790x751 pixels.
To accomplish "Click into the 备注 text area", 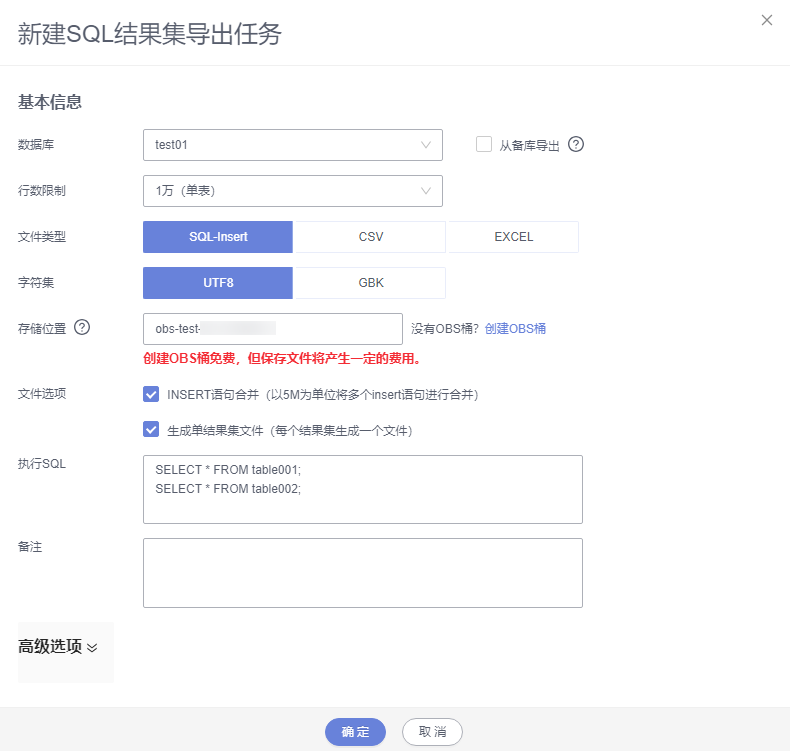I will point(362,572).
